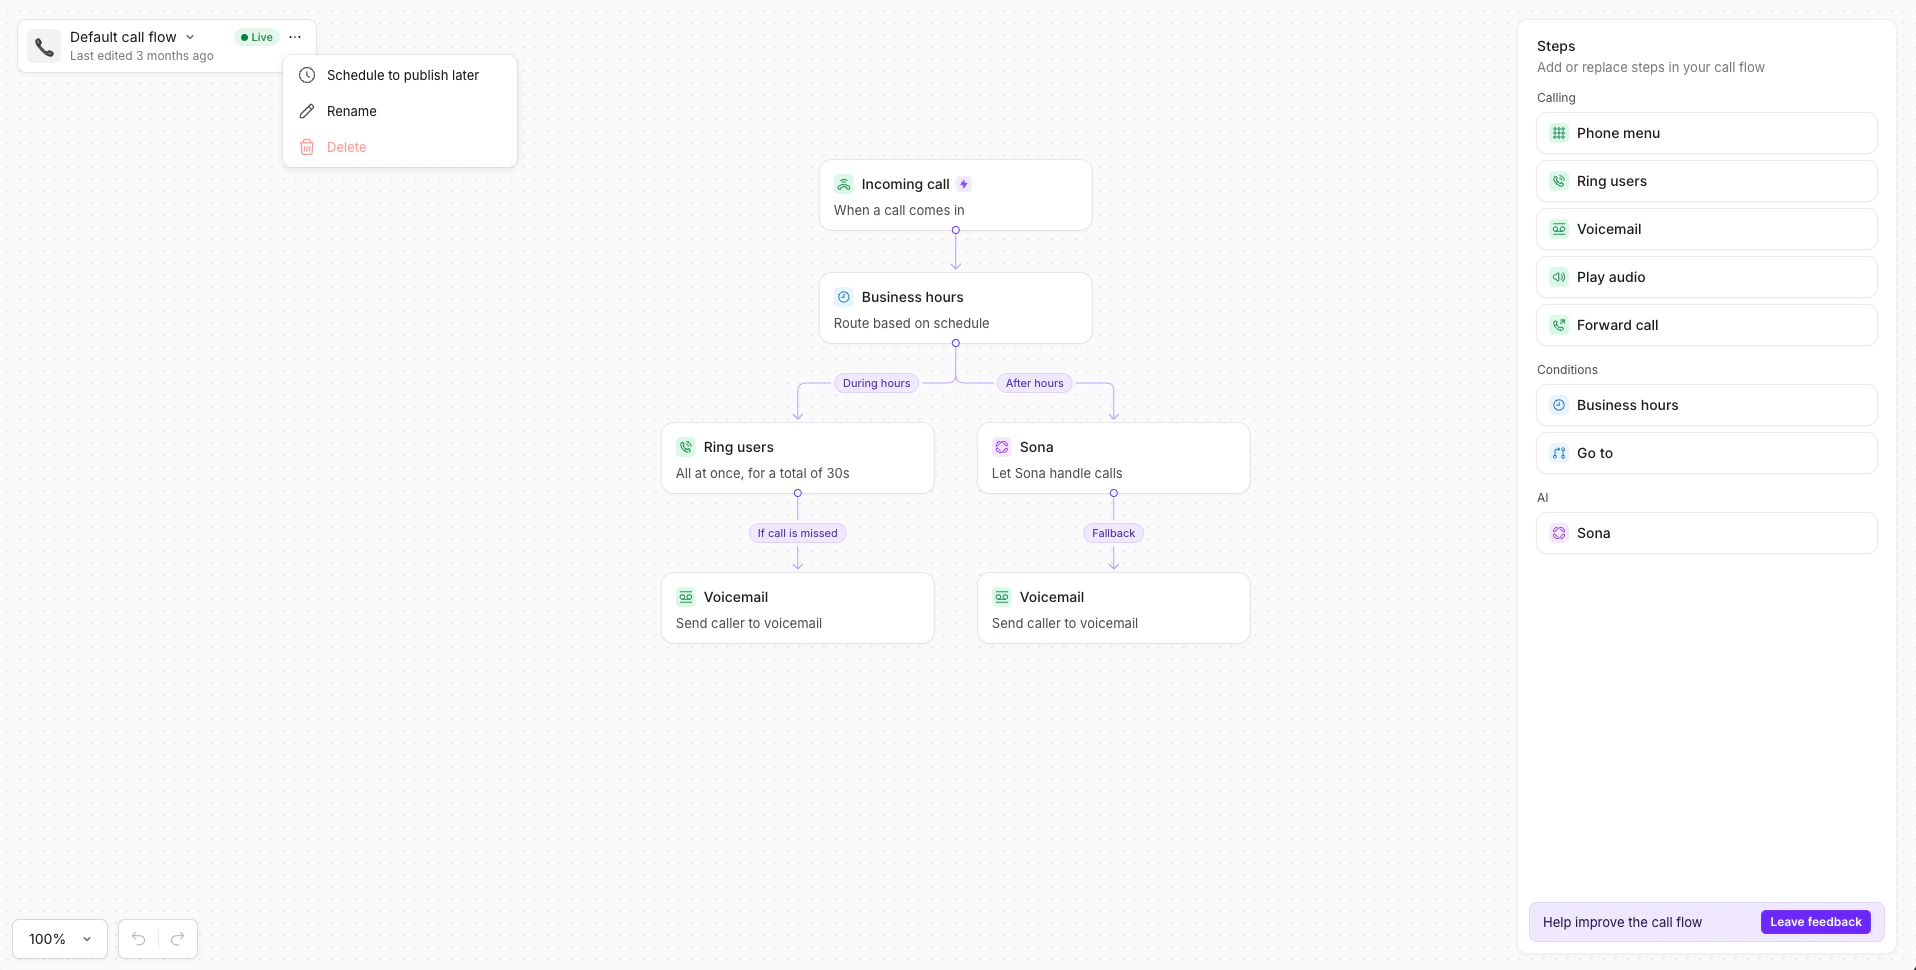Click the phone icon next to Default call flow
Image resolution: width=1916 pixels, height=970 pixels.
43,46
